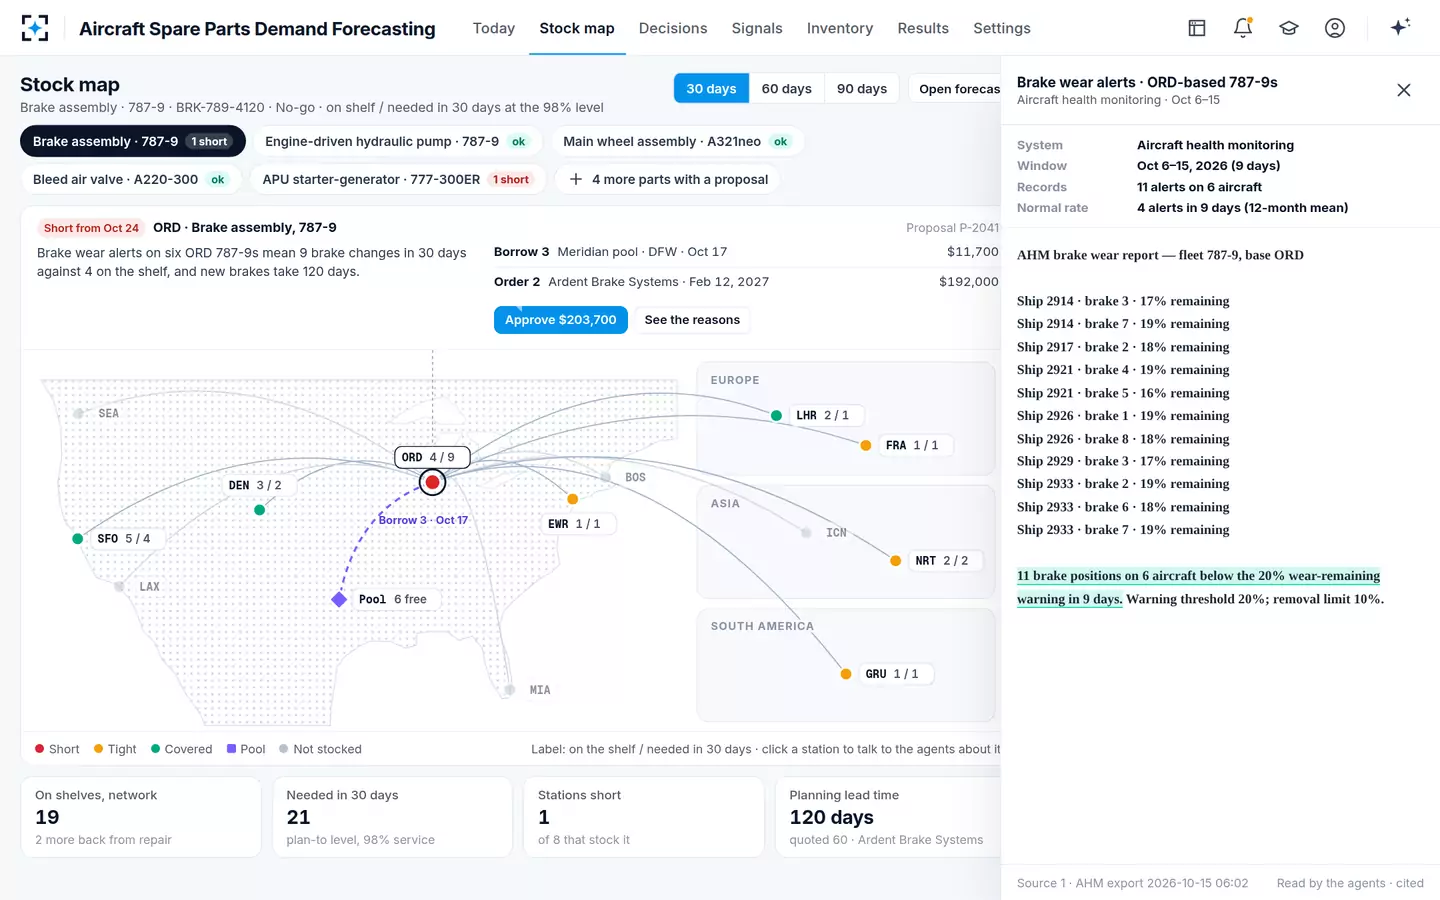Close the Brake wear alerts panel

1404,90
